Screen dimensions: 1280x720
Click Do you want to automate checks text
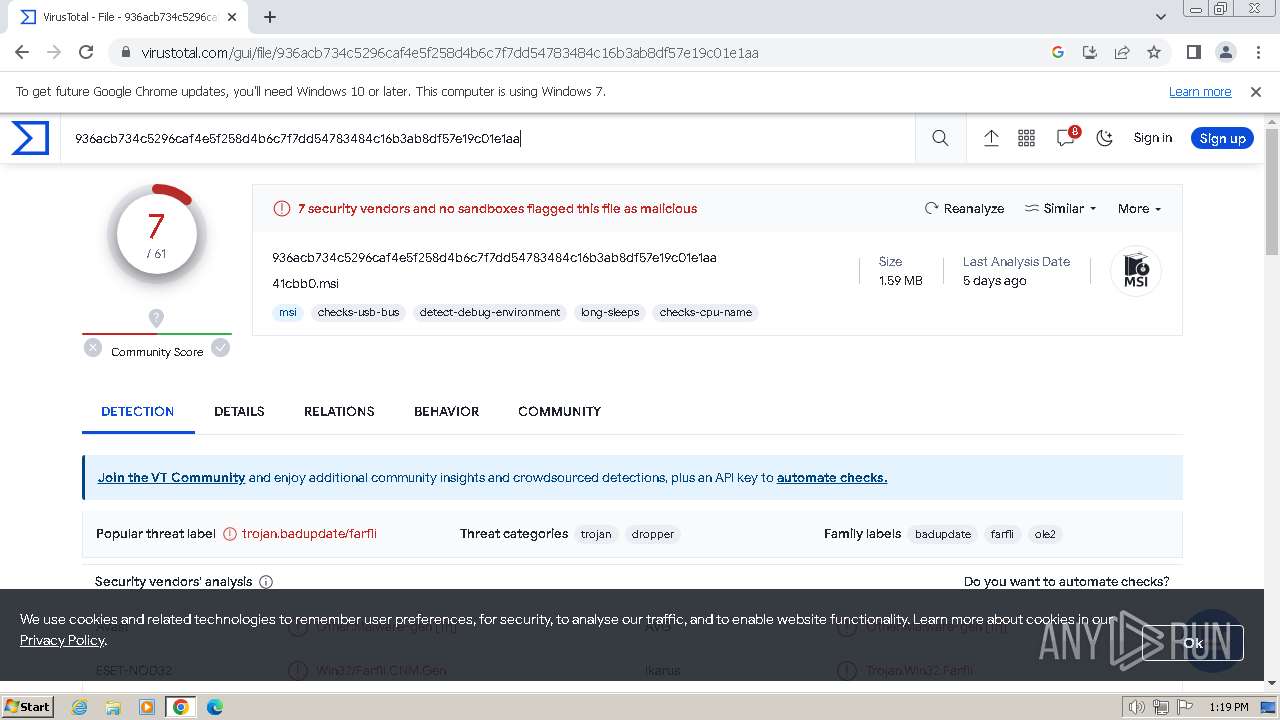(1066, 581)
